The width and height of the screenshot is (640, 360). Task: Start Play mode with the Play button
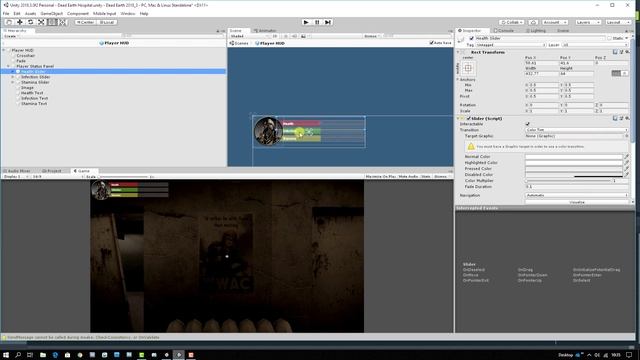pyautogui.click(x=306, y=22)
